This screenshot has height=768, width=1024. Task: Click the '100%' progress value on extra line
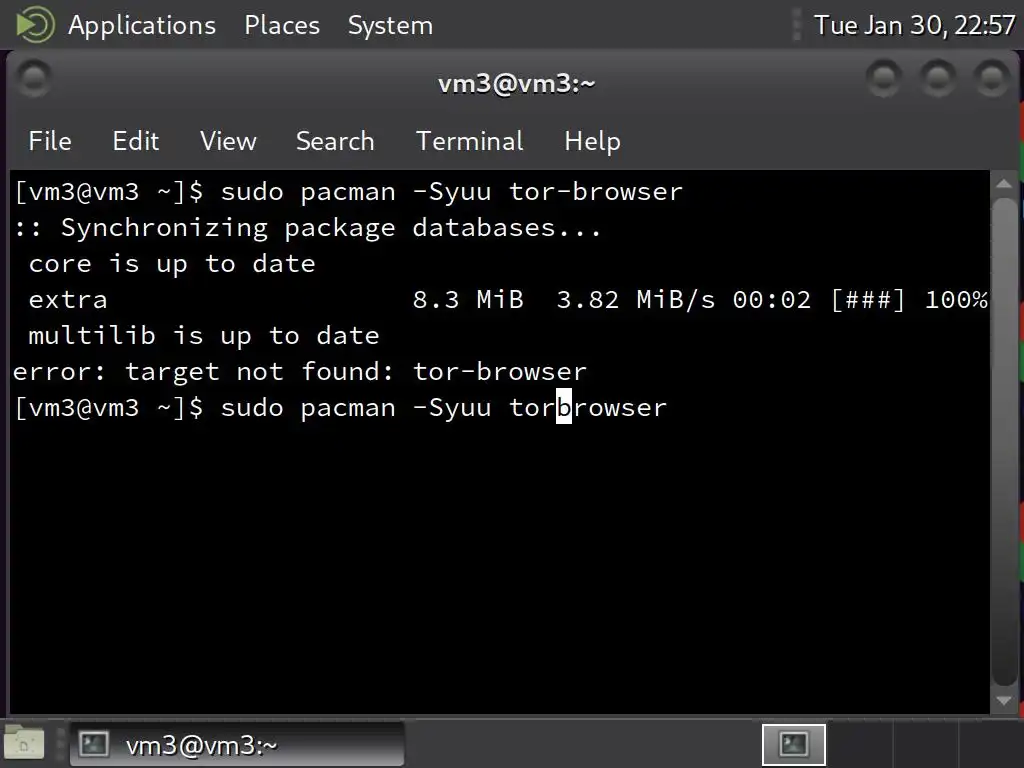(x=956, y=300)
